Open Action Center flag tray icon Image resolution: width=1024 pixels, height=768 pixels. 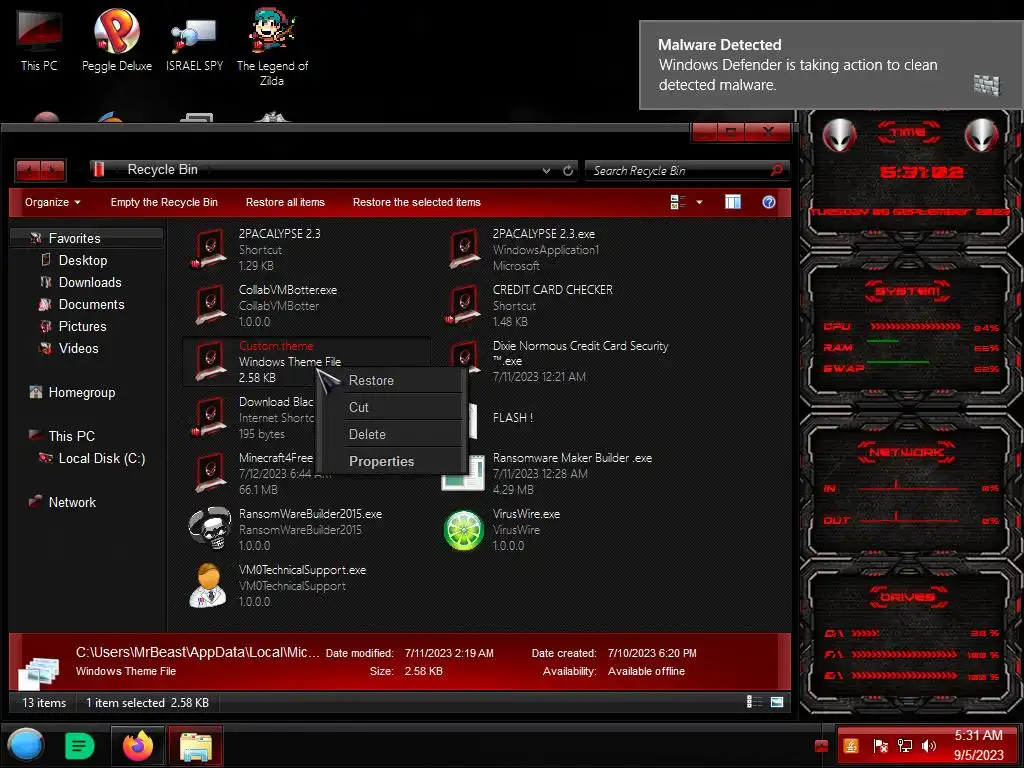[880, 746]
